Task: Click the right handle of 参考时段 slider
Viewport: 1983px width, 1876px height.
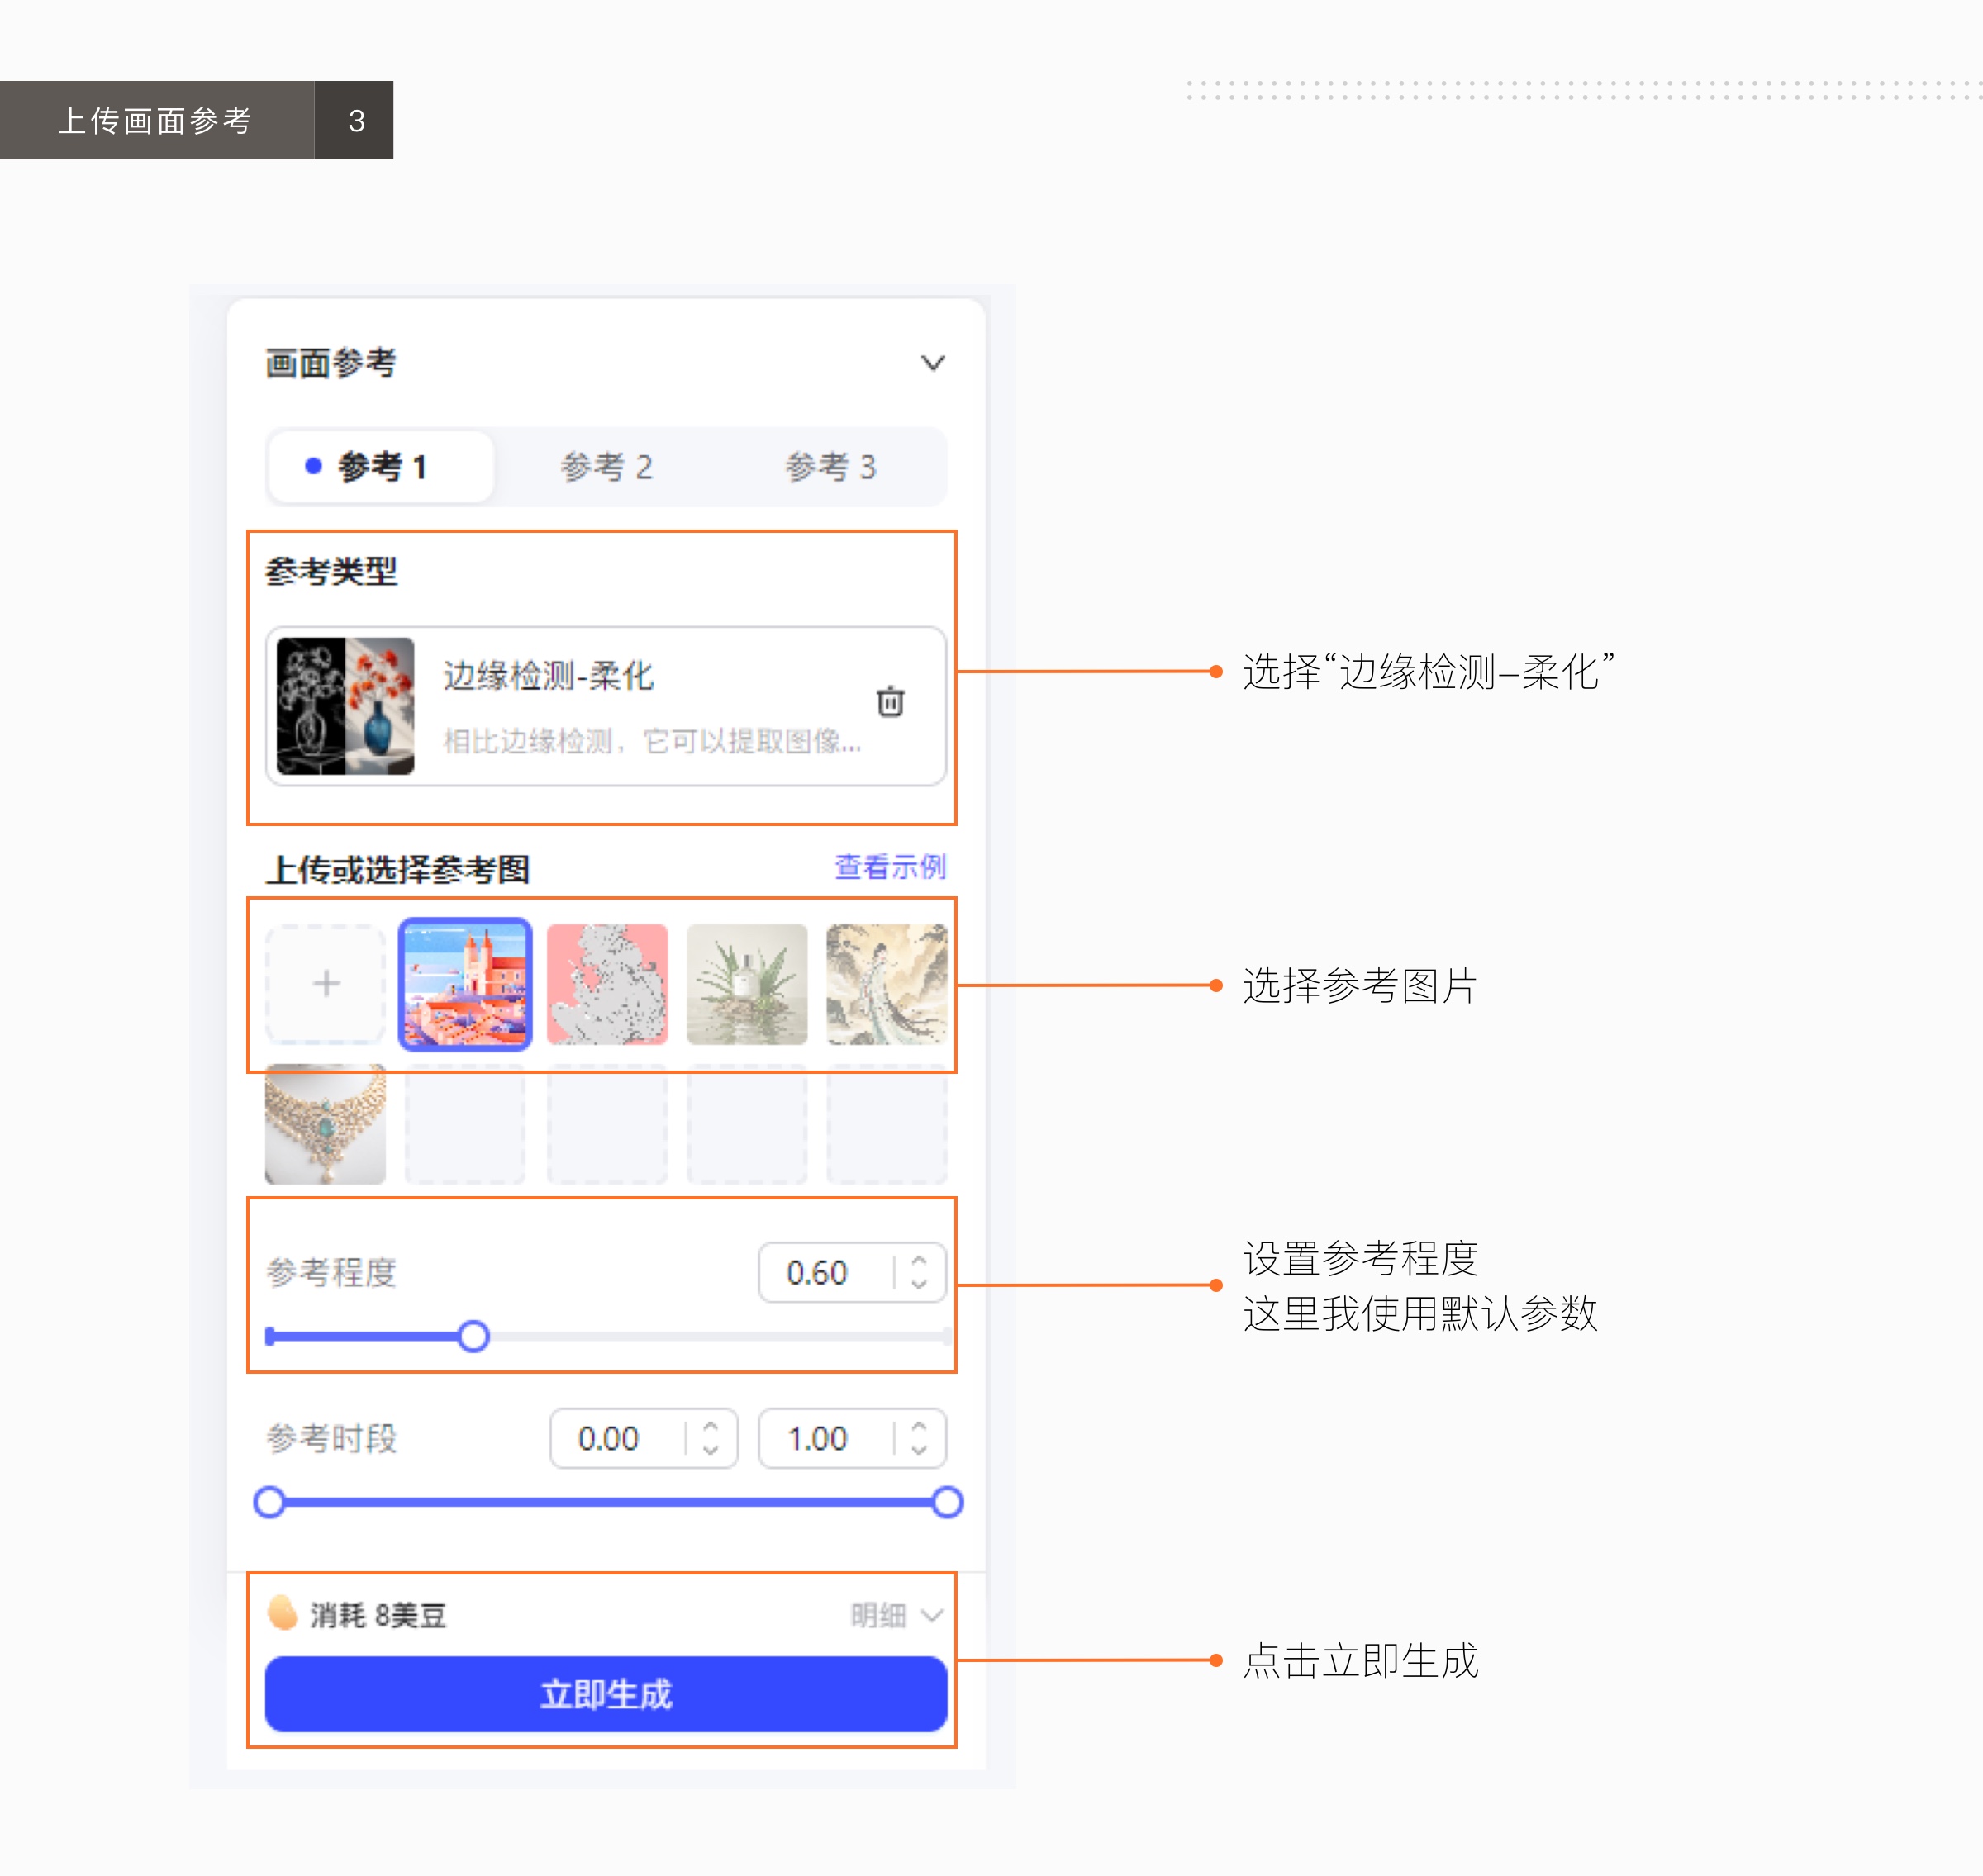Action: click(x=946, y=1502)
